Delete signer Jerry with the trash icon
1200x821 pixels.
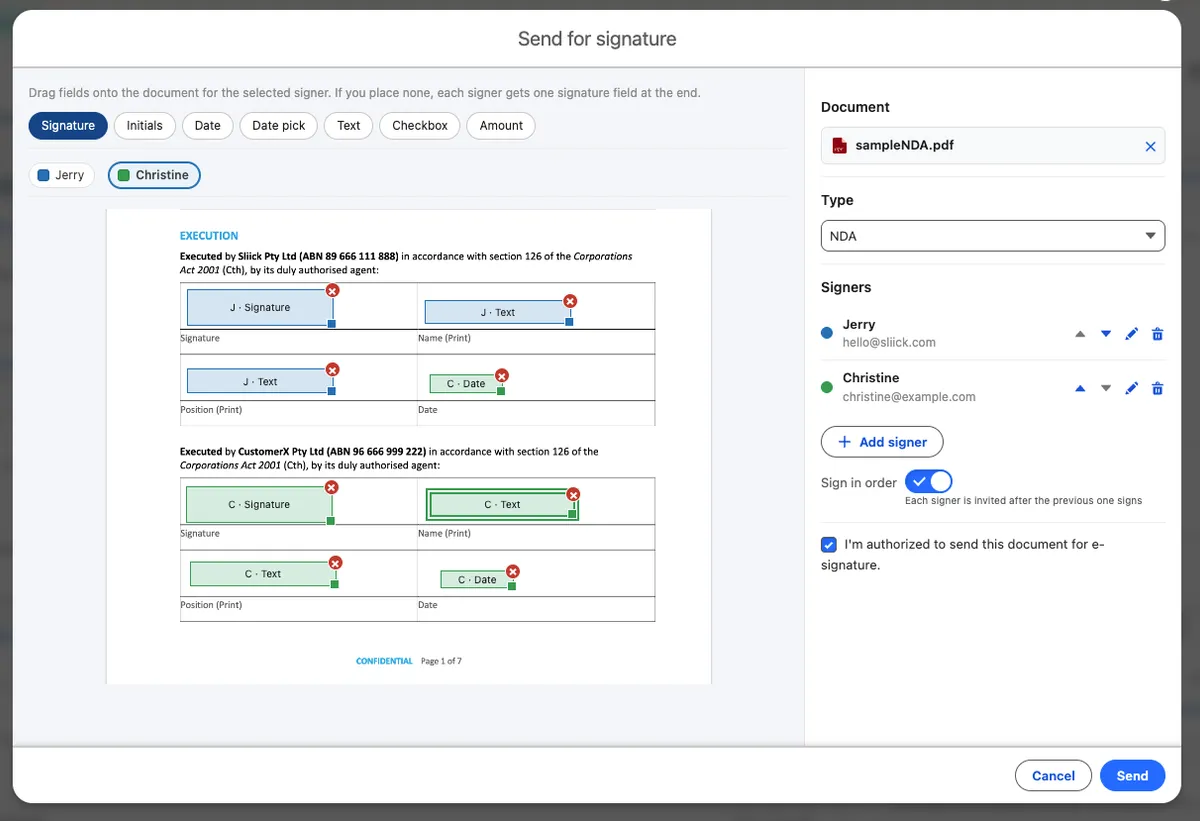click(x=1157, y=334)
